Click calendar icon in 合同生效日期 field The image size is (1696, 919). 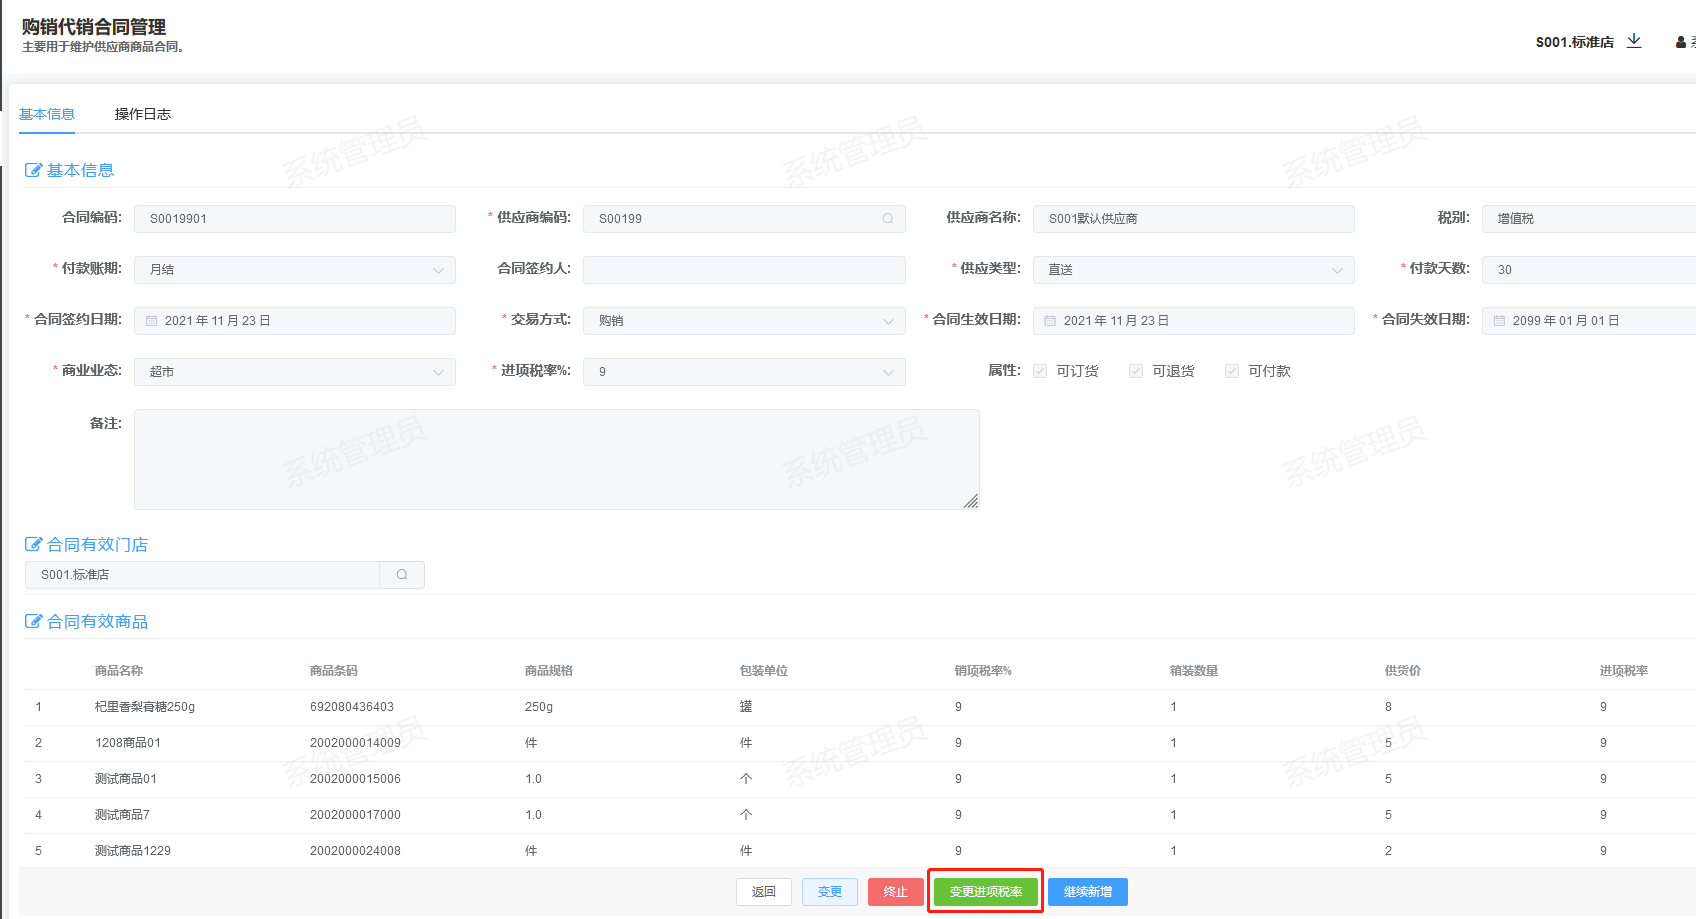tap(1050, 321)
